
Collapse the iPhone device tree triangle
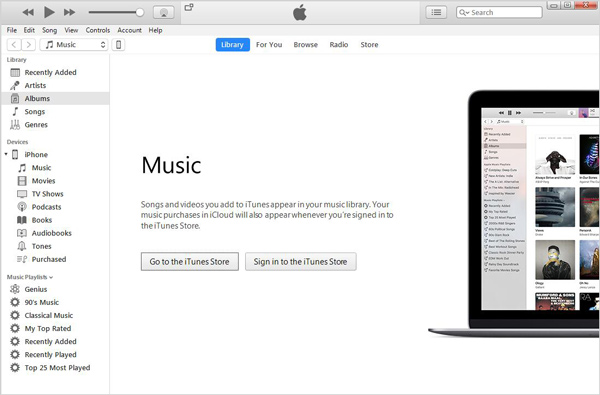coord(6,154)
